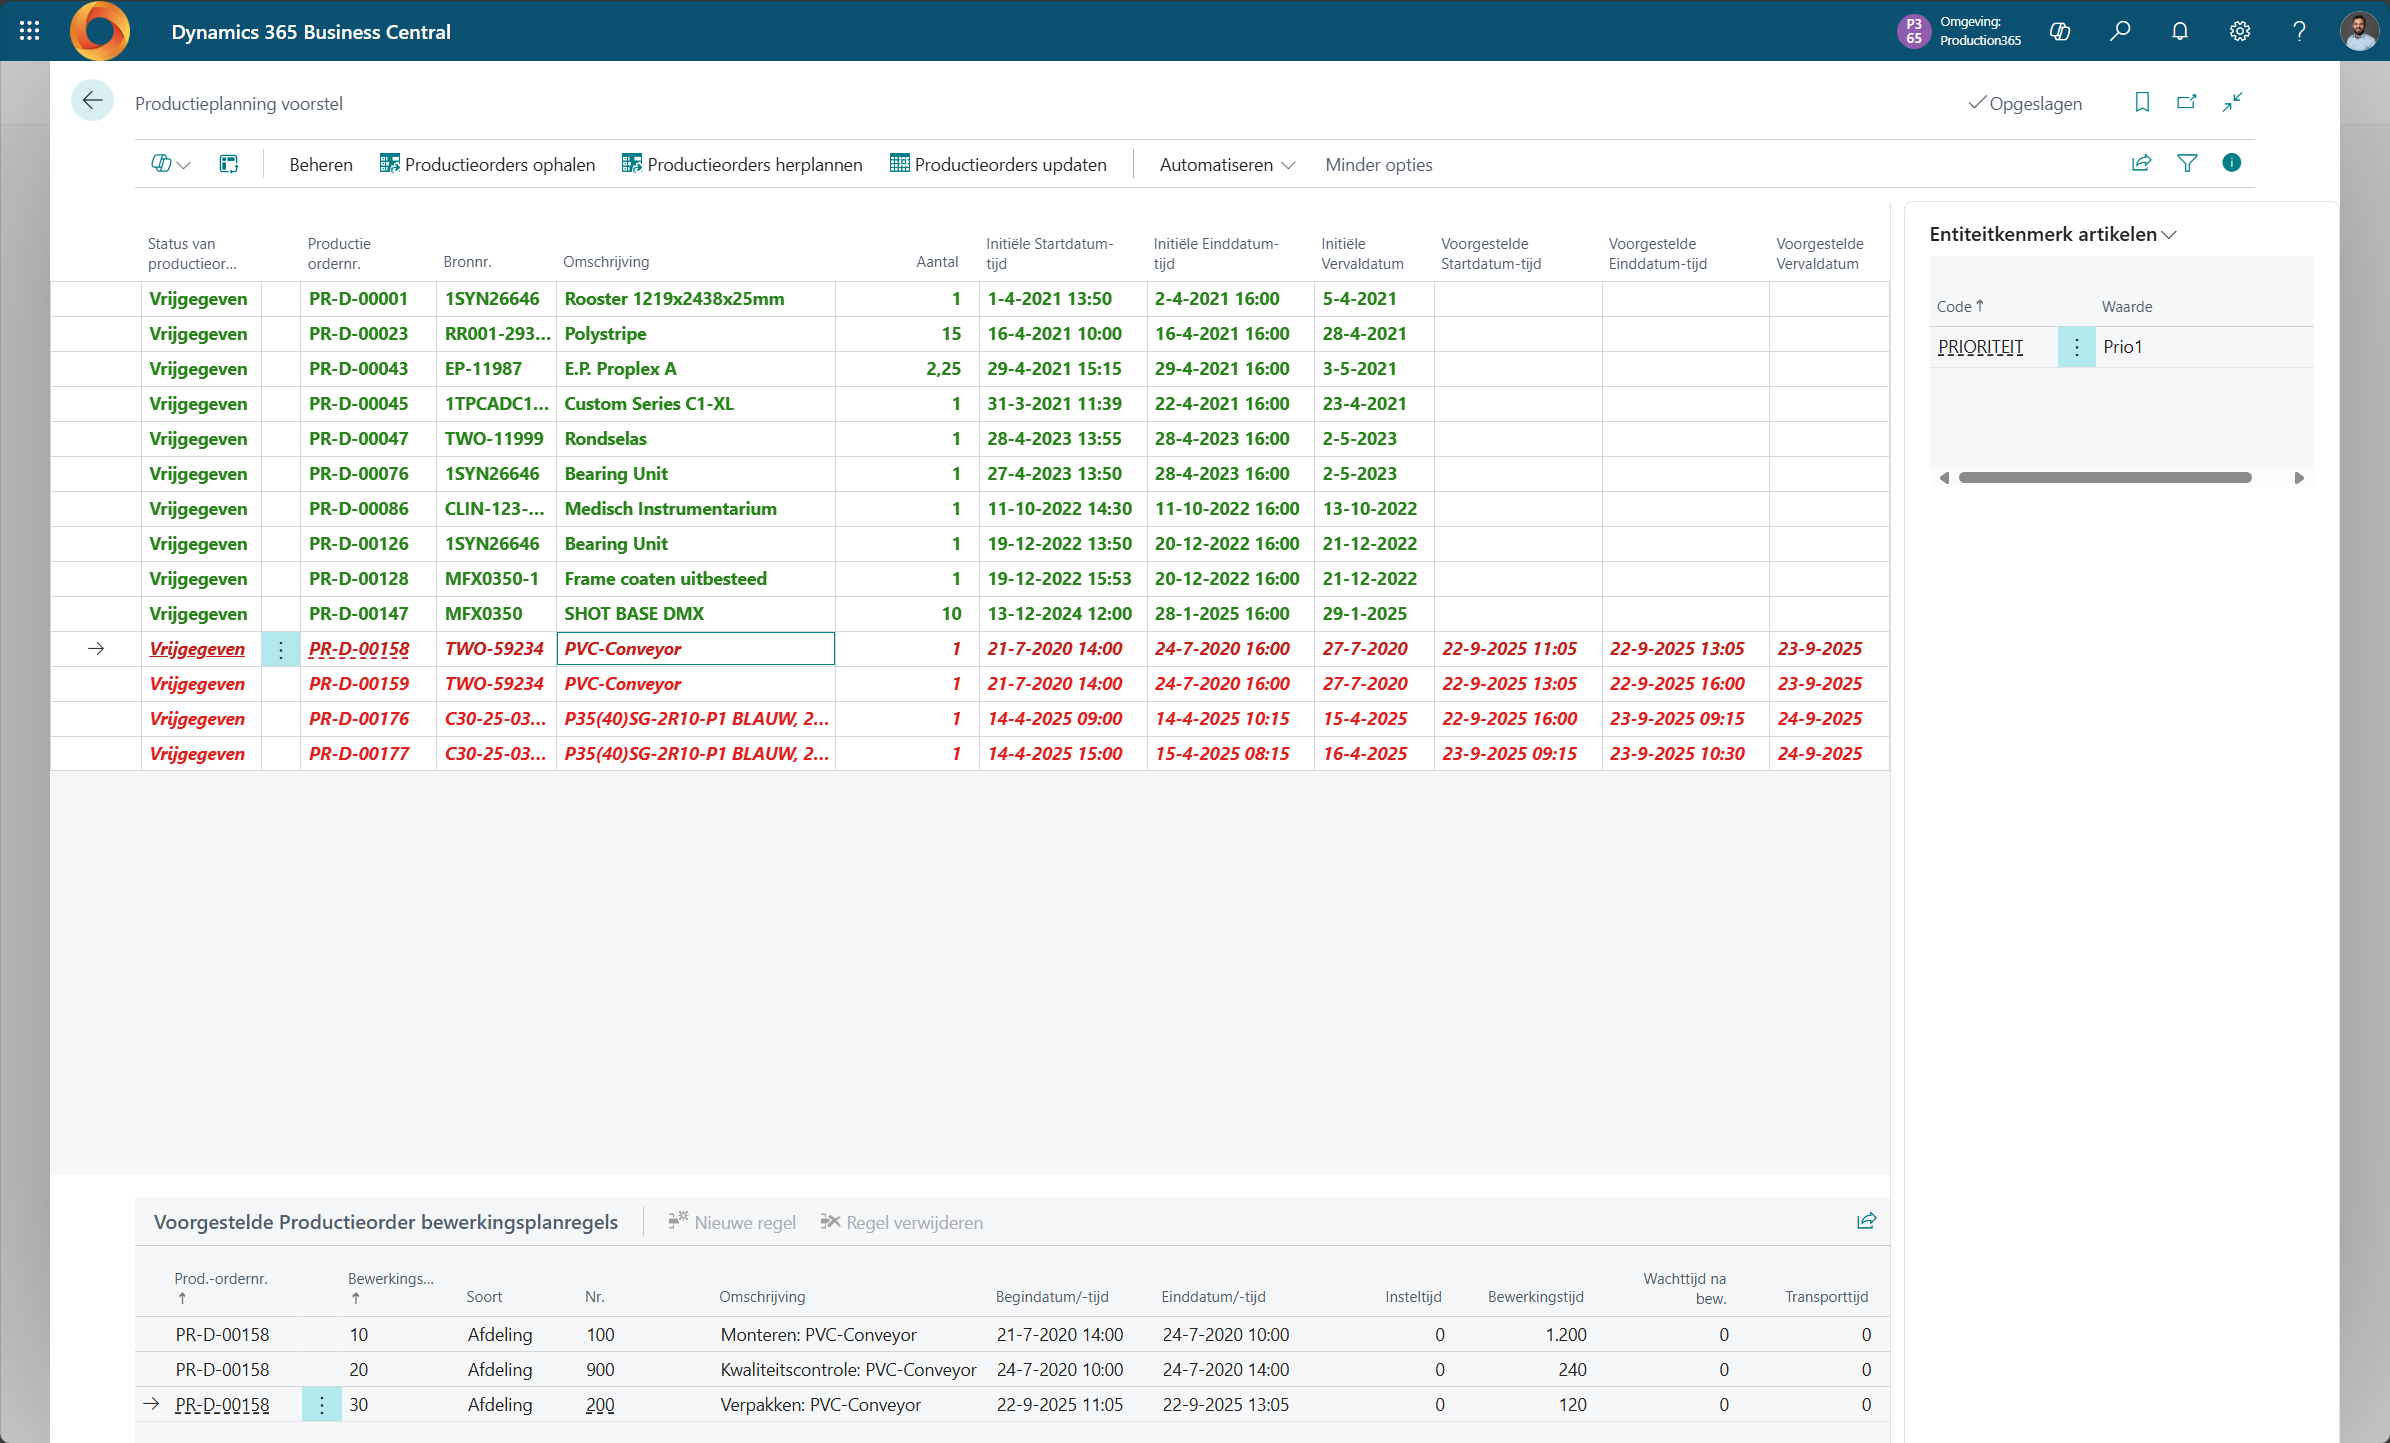Open the Copilot dropdown in the action bar

(x=171, y=164)
